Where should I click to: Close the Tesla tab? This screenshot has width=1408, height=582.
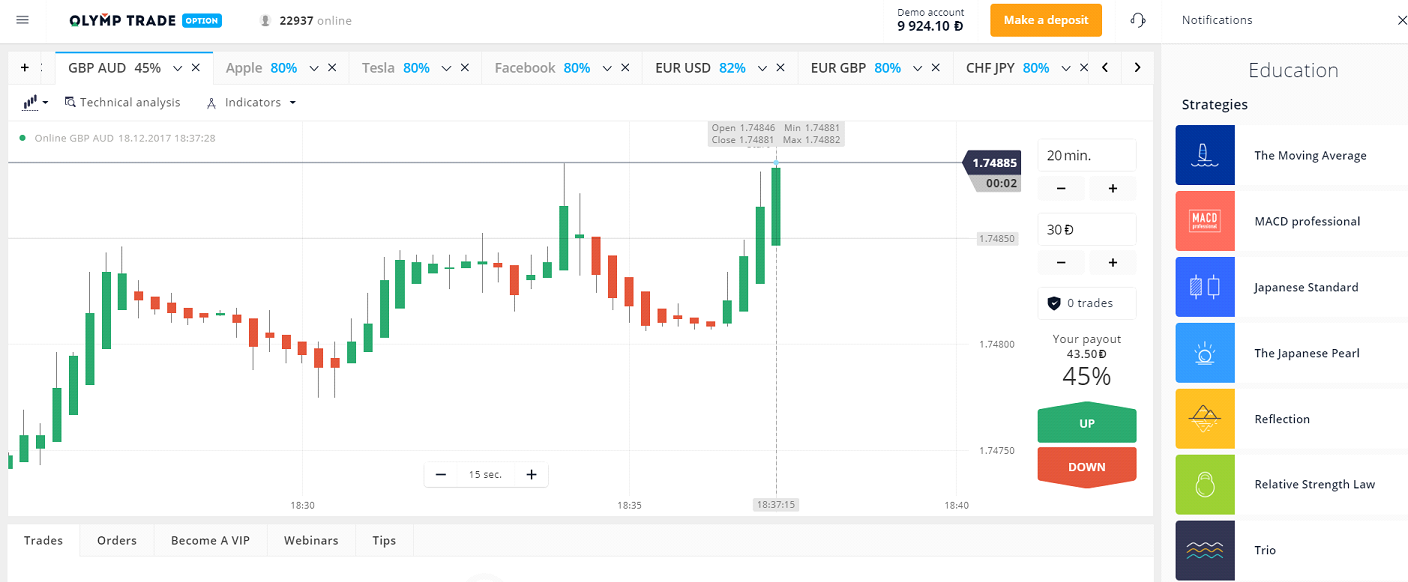point(464,68)
